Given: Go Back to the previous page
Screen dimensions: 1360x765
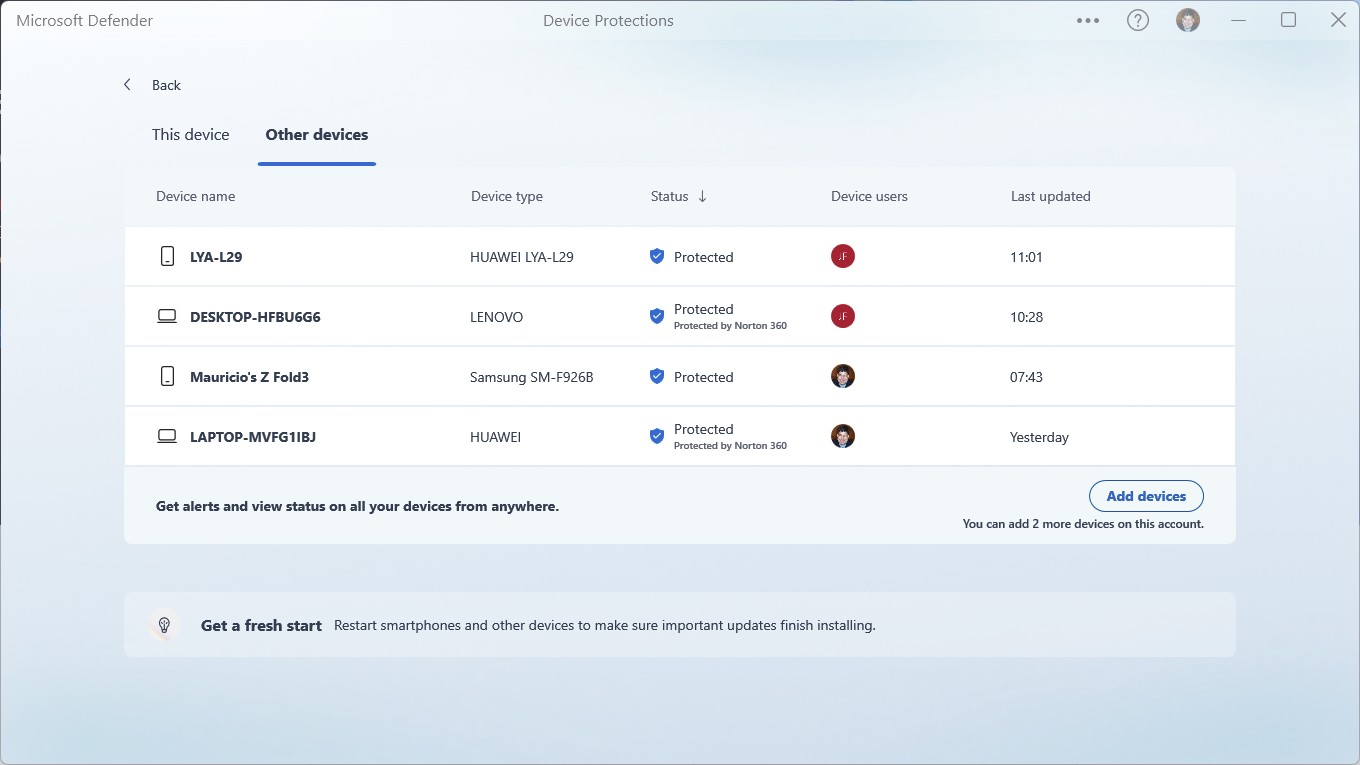Looking at the screenshot, I should coord(166,85).
